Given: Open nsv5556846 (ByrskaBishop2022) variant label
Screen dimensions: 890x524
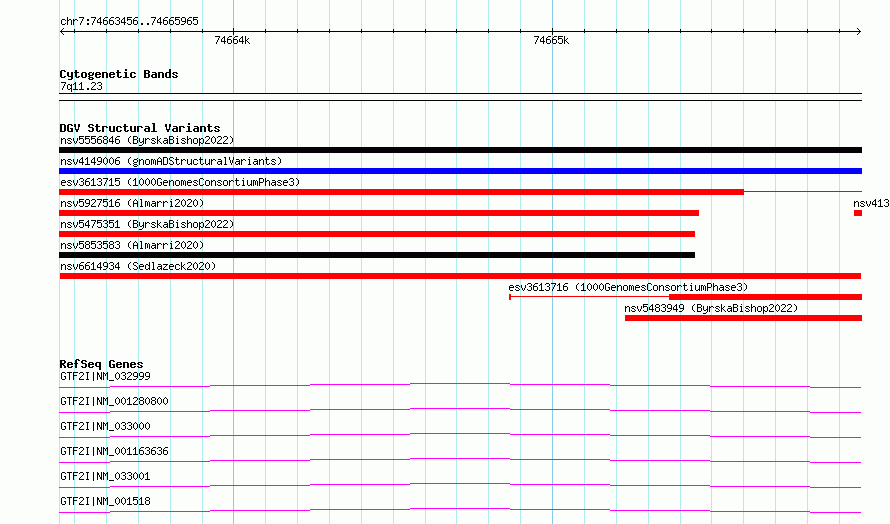Looking at the screenshot, I should 147,140.
